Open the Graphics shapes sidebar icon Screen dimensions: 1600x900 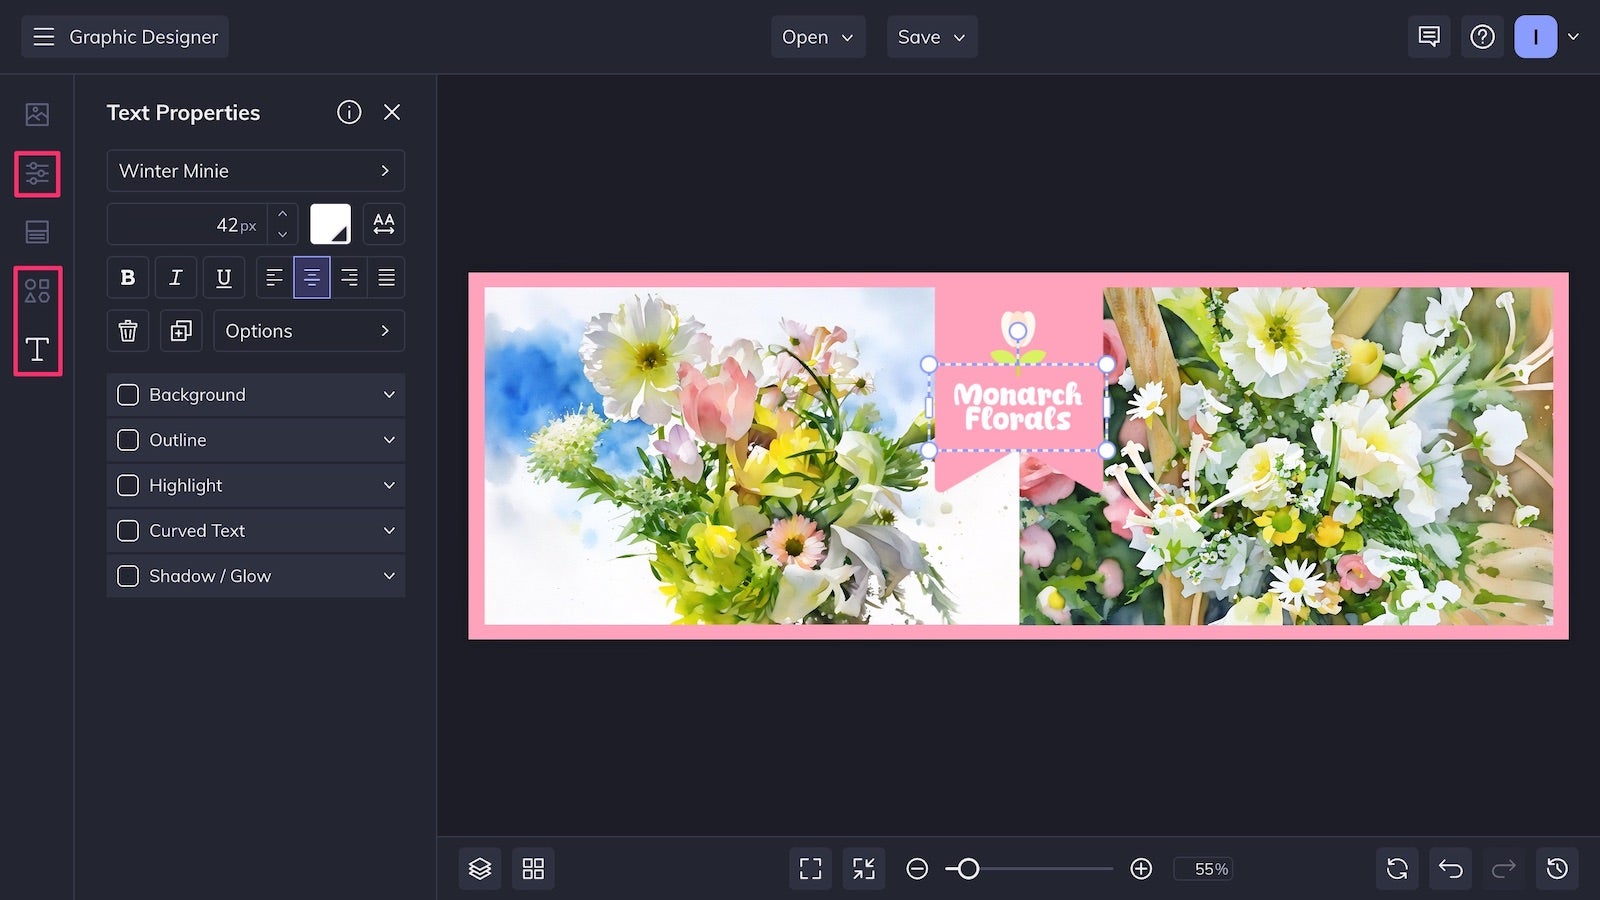point(37,291)
